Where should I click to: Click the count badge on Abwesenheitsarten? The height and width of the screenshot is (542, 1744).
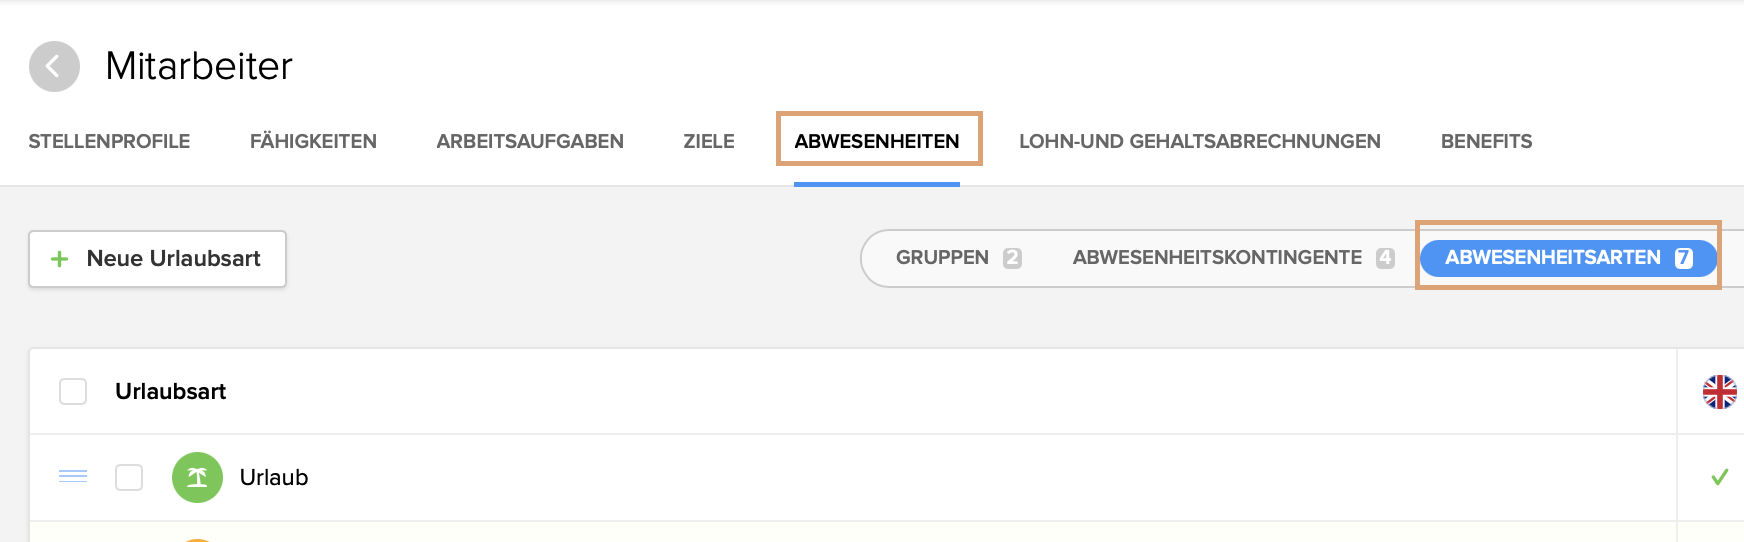(x=1684, y=258)
